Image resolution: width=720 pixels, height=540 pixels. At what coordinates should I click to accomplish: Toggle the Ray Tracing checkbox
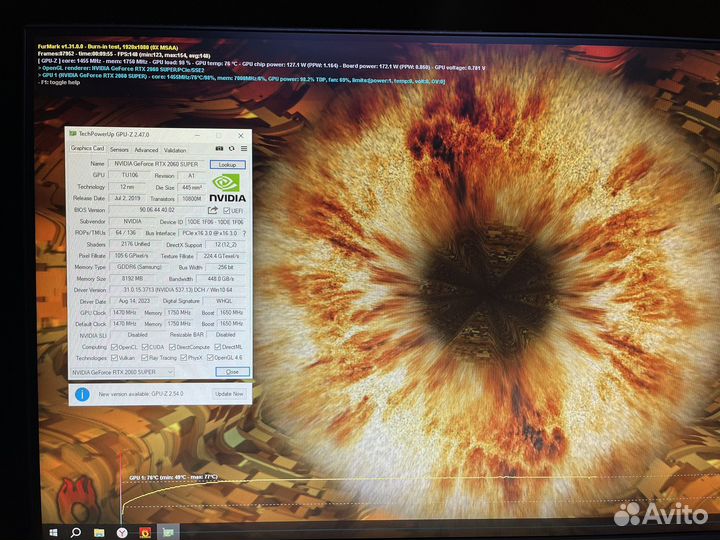point(145,358)
